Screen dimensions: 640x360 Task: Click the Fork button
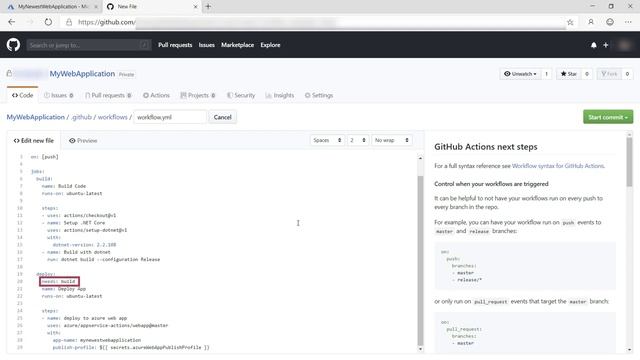coord(609,74)
